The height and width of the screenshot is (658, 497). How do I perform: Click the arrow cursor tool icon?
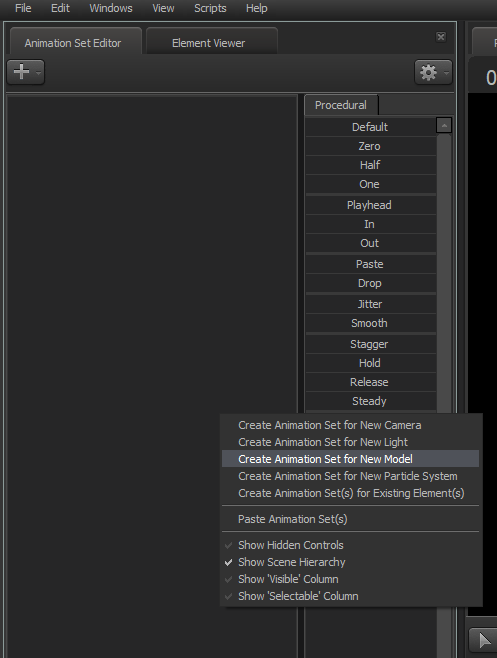pyautogui.click(x=484, y=640)
